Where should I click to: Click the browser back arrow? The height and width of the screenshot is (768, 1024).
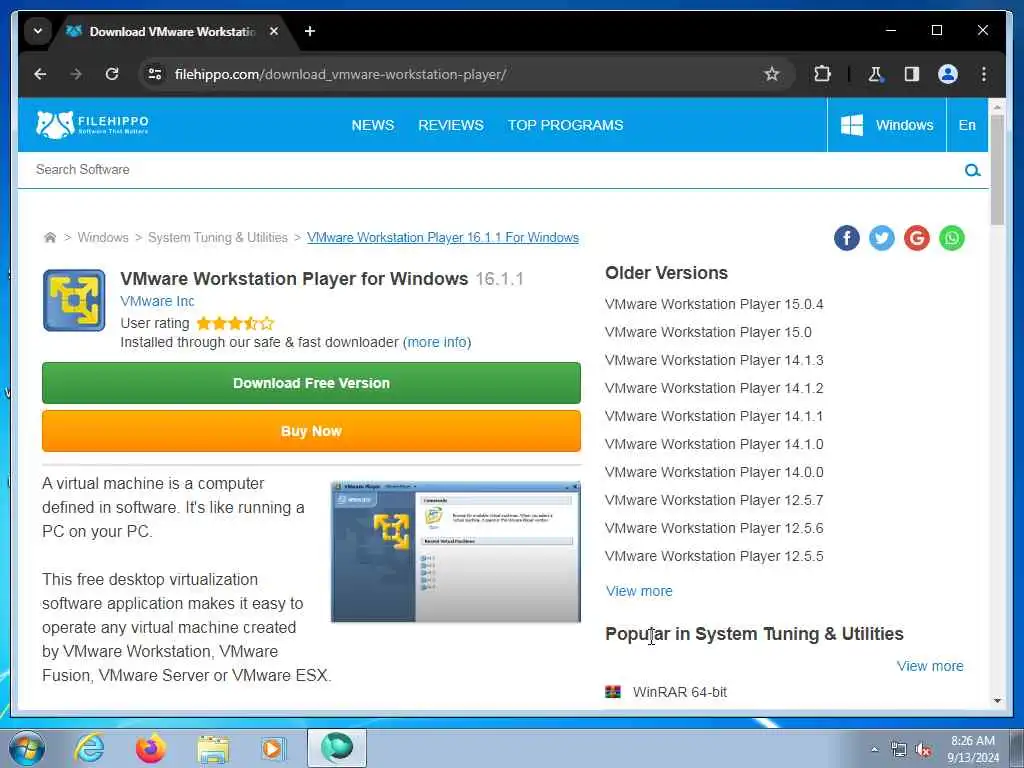click(x=40, y=74)
